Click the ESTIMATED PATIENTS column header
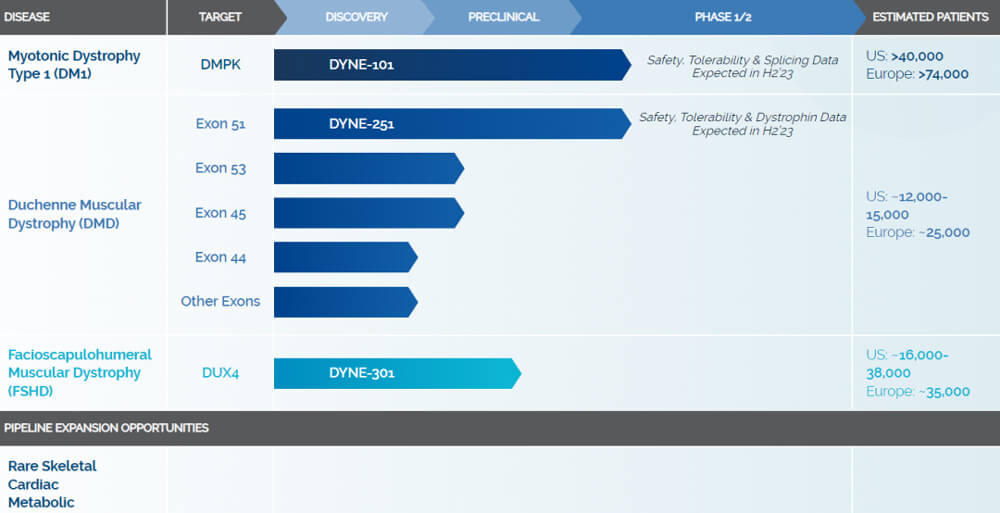This screenshot has width=1000, height=513. [x=930, y=17]
